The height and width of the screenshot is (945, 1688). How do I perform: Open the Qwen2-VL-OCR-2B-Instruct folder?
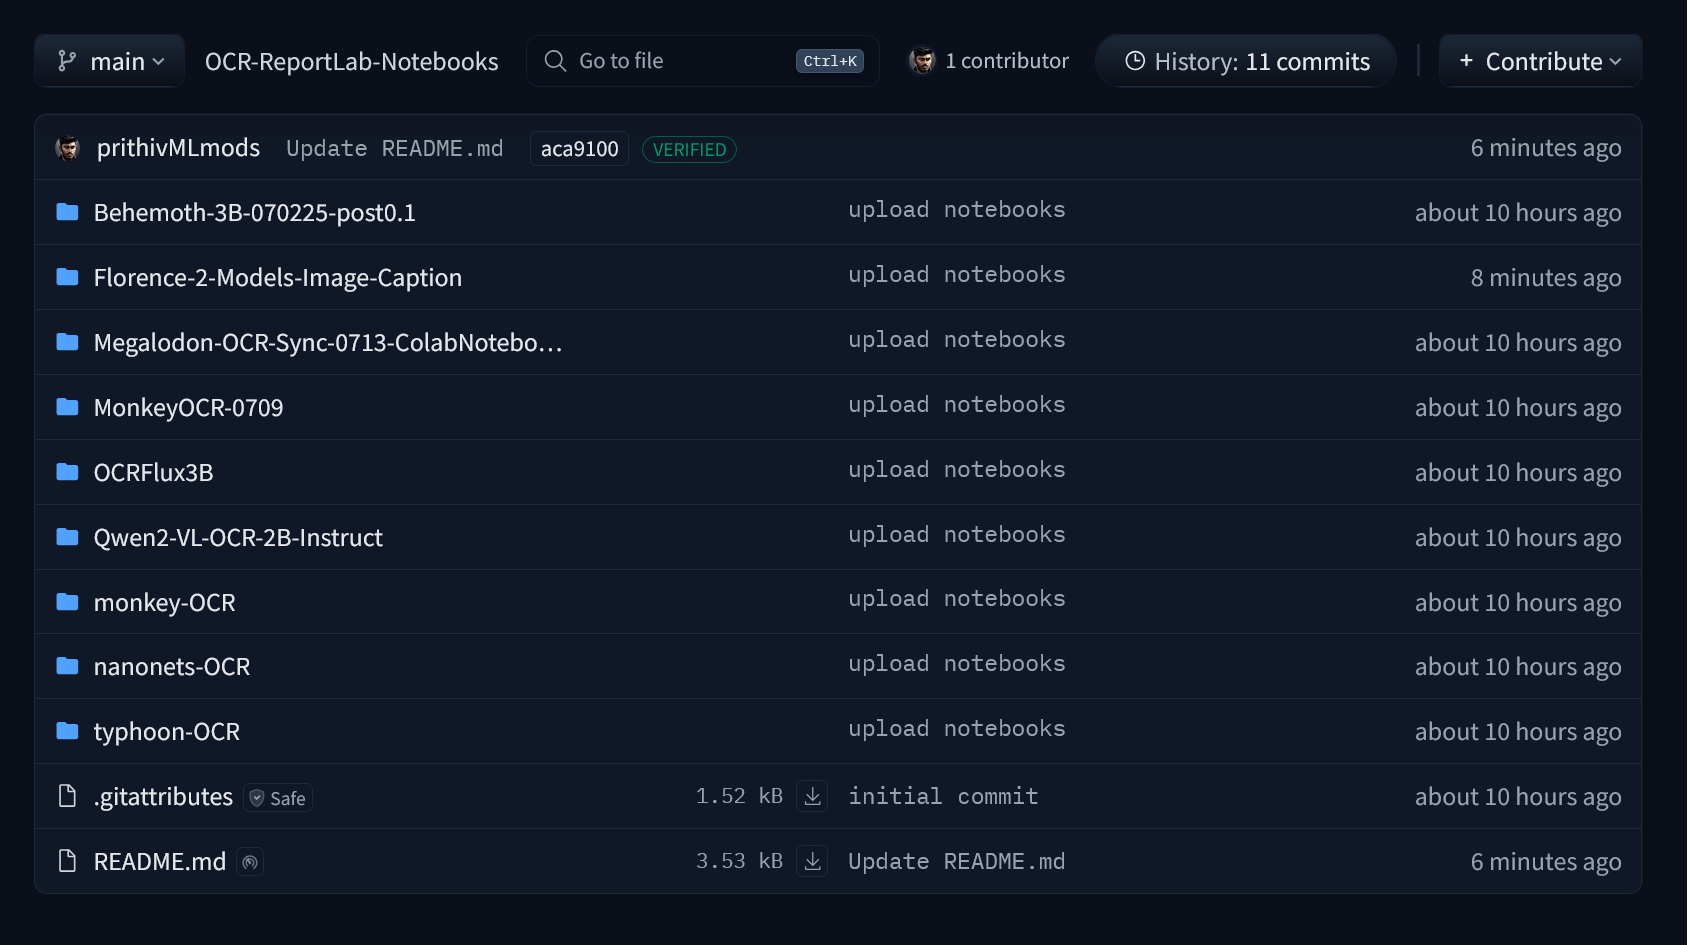coord(238,538)
